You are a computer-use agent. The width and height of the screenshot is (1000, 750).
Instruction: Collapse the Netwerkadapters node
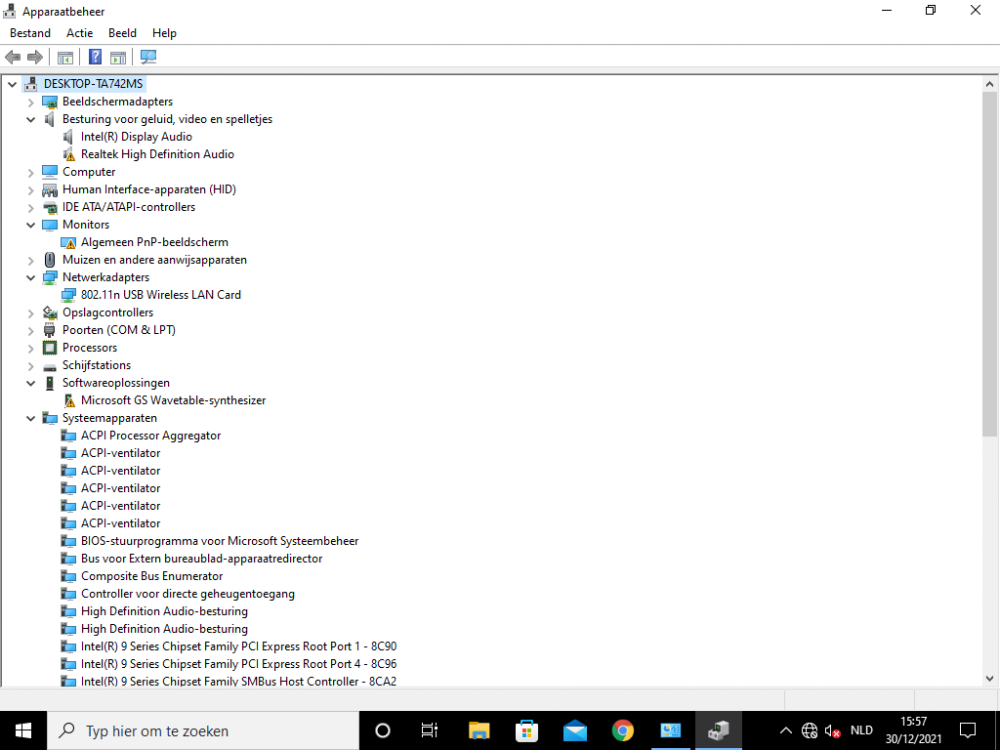click(30, 277)
